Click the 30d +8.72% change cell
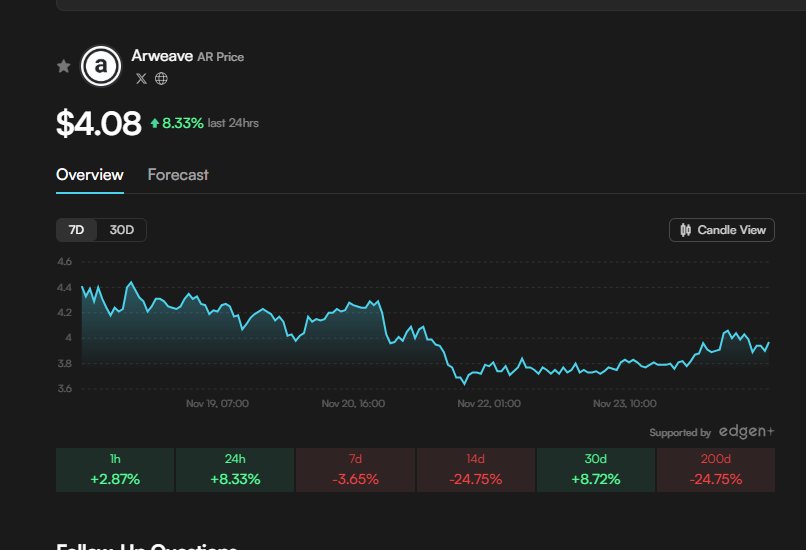The width and height of the screenshot is (806, 550). point(595,470)
